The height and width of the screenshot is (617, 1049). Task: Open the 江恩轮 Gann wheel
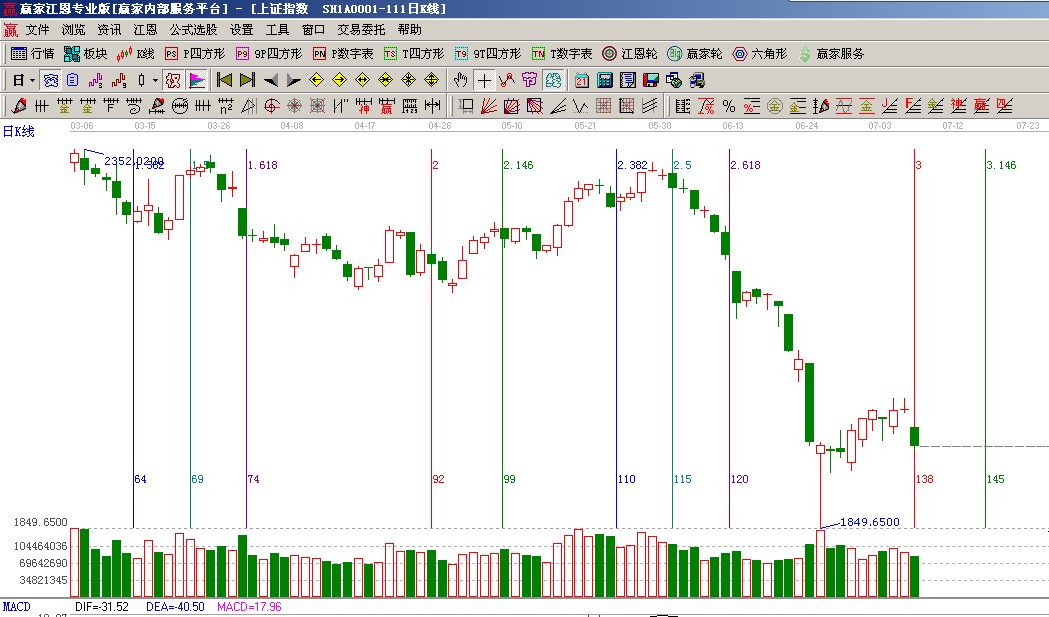tap(629, 54)
